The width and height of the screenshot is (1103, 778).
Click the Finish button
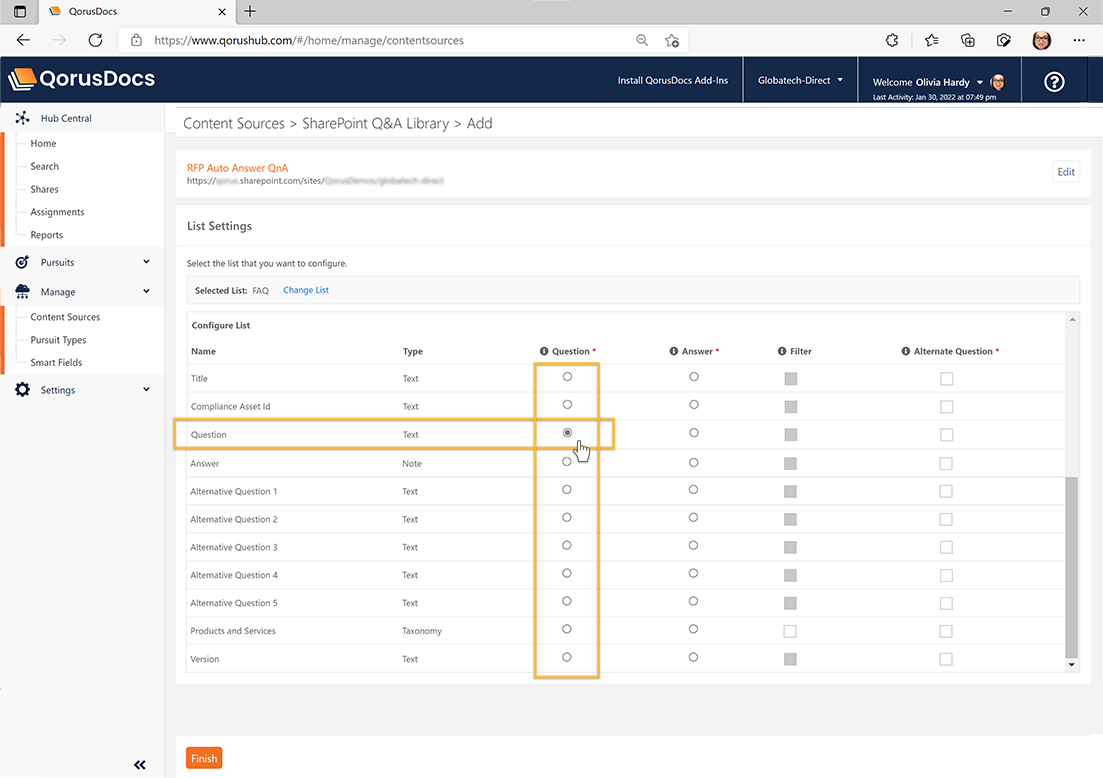204,758
